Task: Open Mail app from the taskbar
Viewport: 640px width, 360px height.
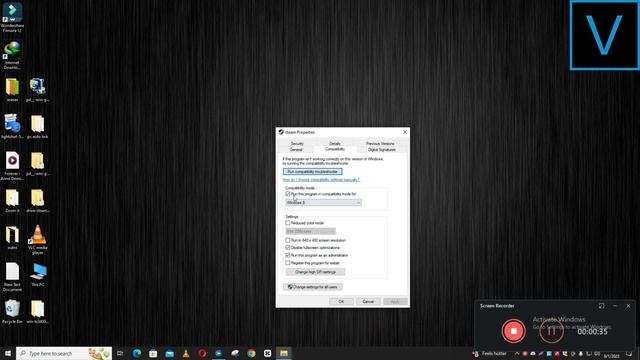Action: (169, 353)
